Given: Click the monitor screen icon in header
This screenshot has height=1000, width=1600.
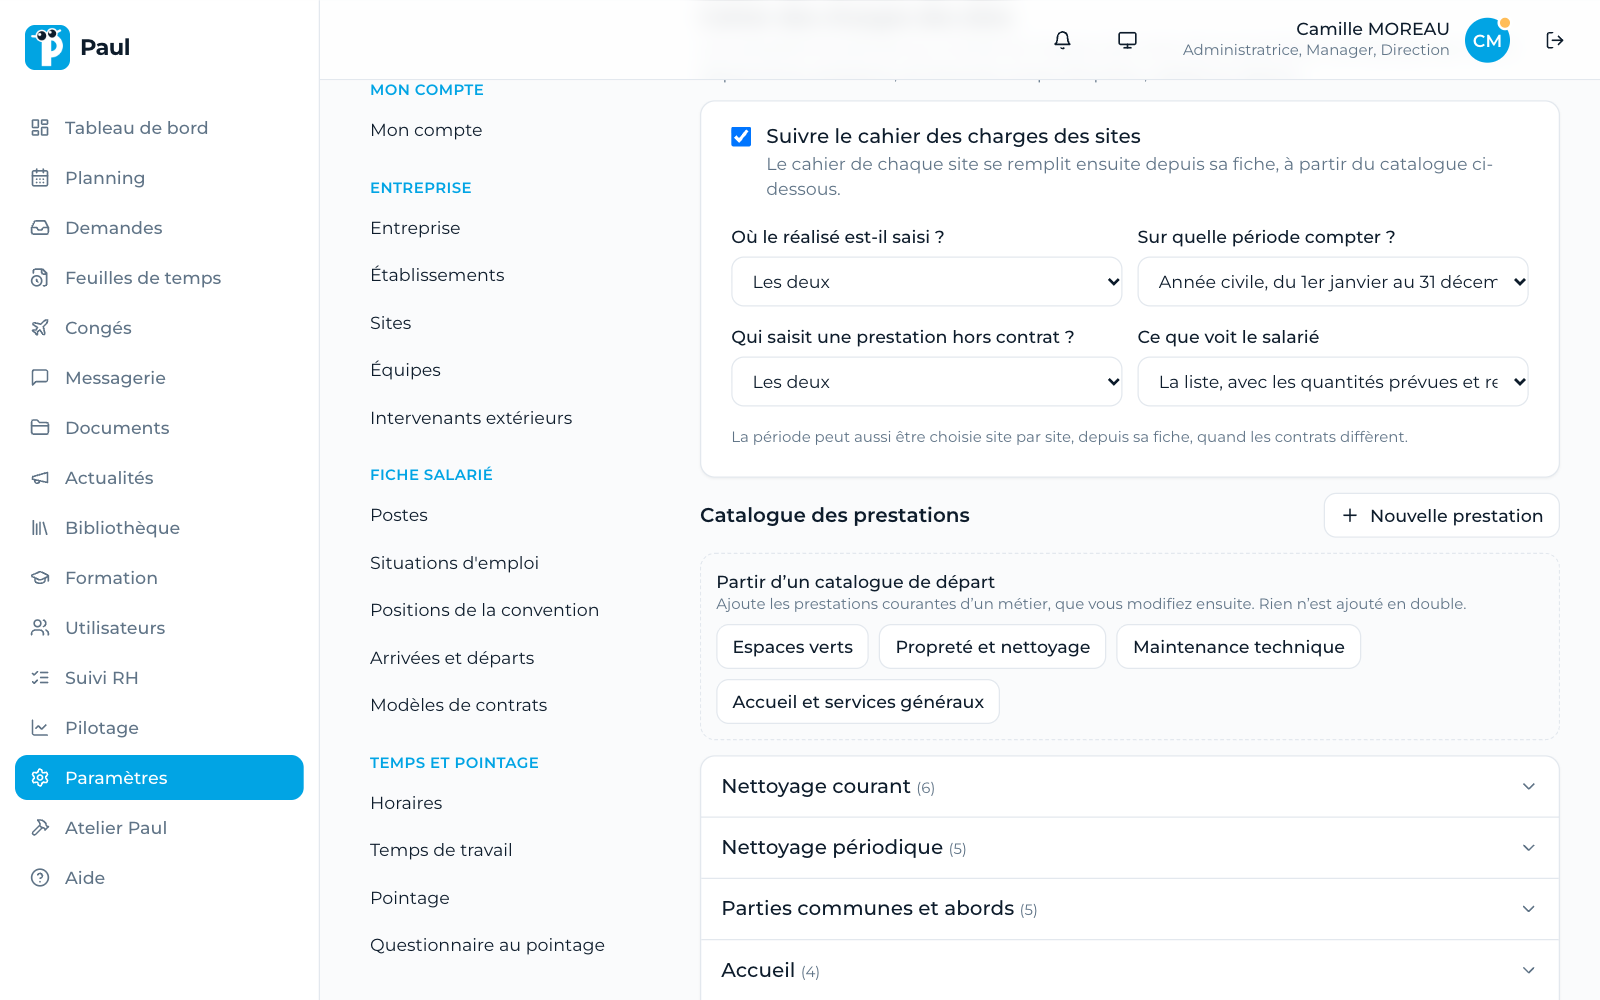Looking at the screenshot, I should [x=1127, y=40].
